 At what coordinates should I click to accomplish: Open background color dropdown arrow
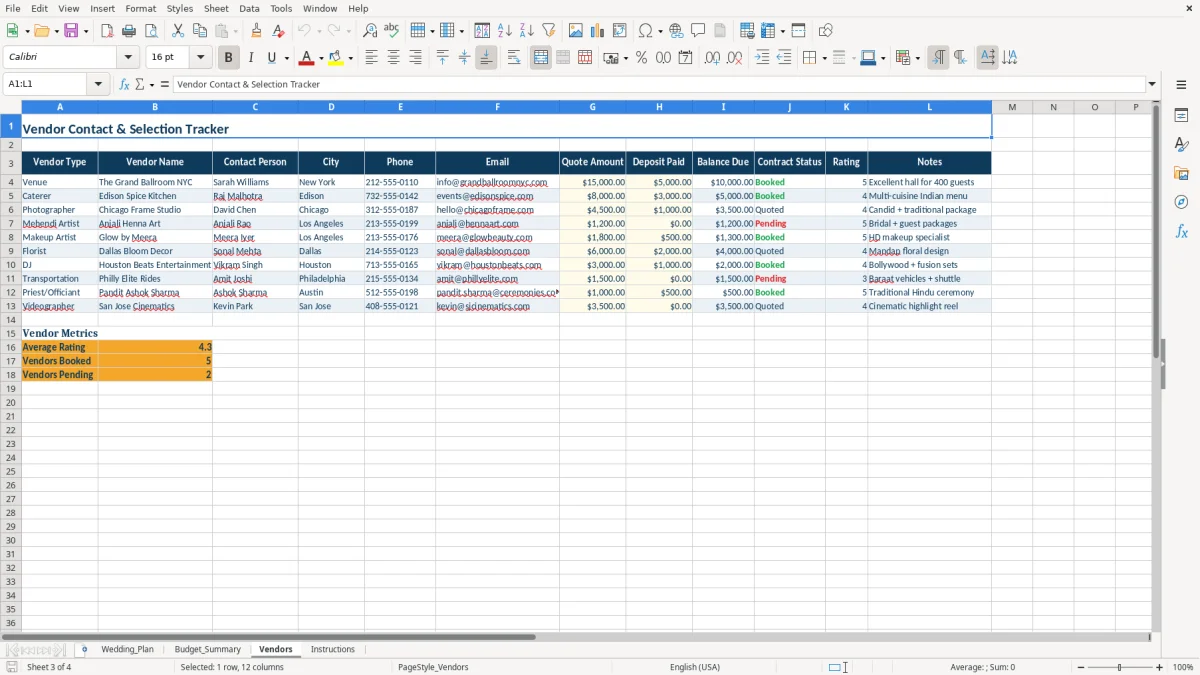pyautogui.click(x=350, y=58)
